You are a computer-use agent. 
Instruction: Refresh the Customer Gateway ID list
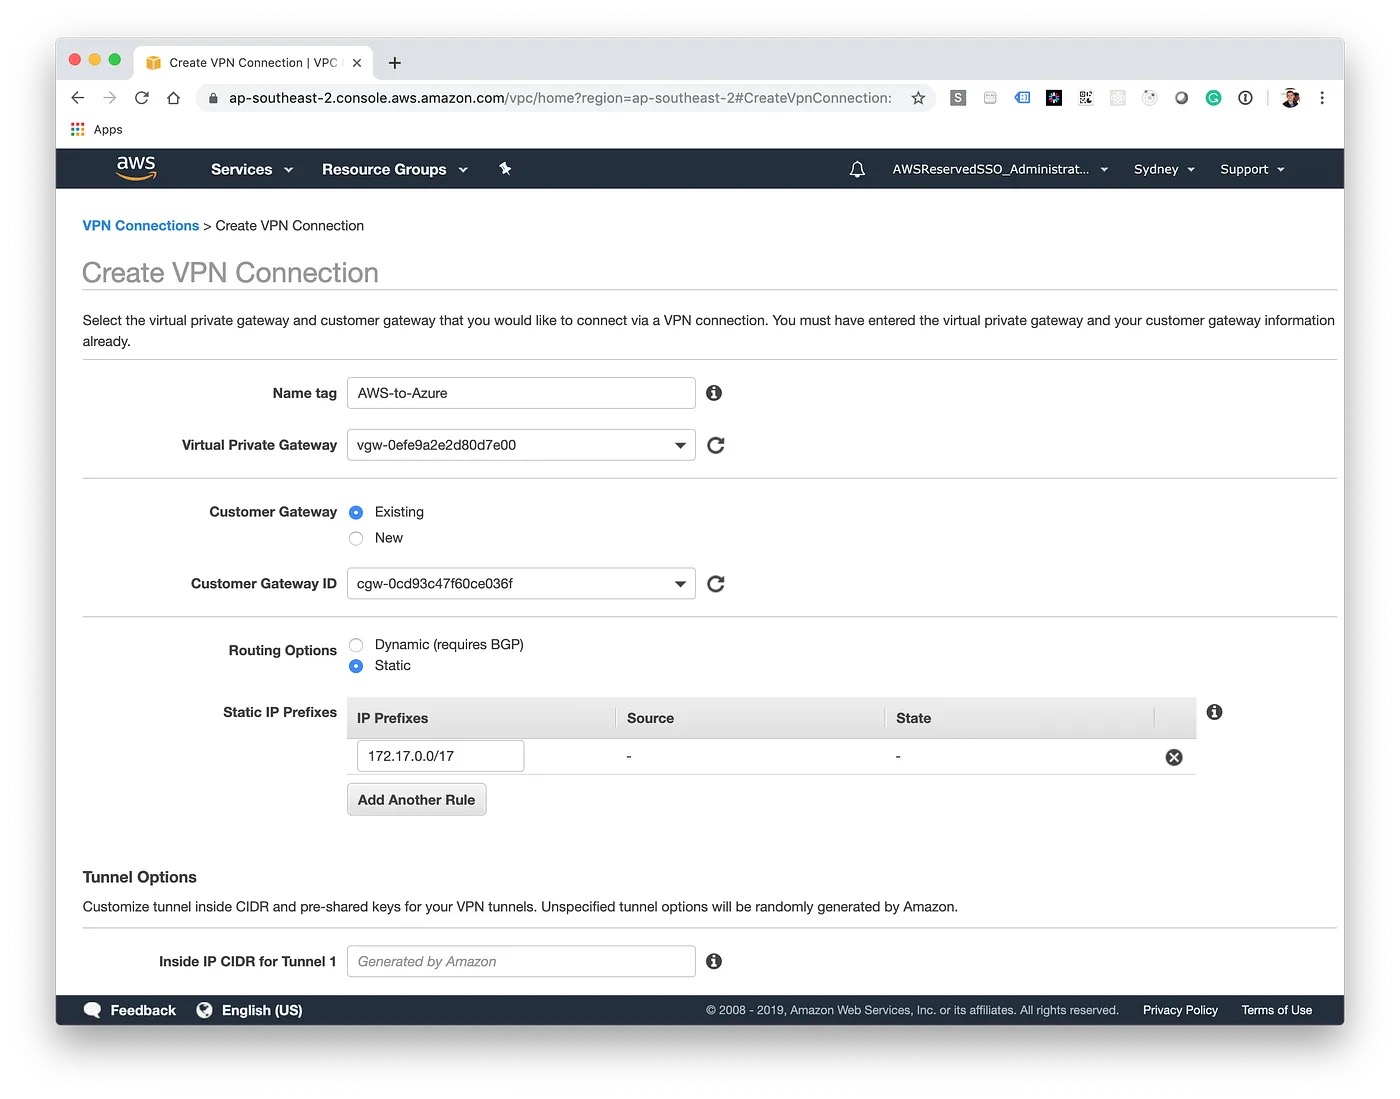[716, 584]
